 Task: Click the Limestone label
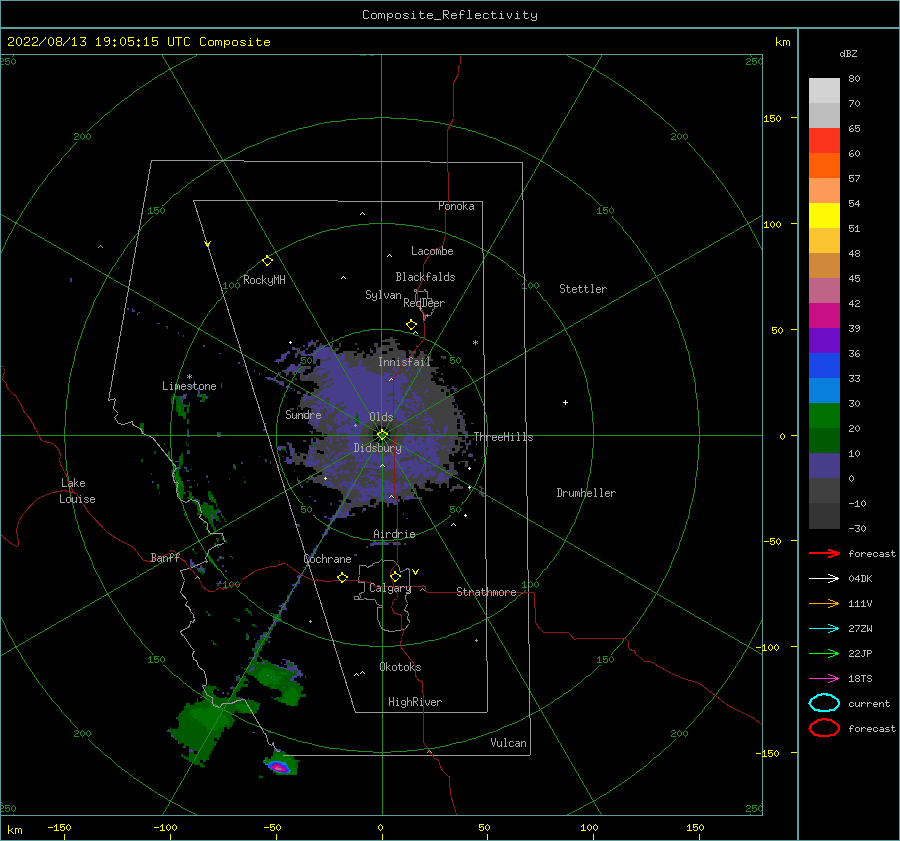pos(189,386)
